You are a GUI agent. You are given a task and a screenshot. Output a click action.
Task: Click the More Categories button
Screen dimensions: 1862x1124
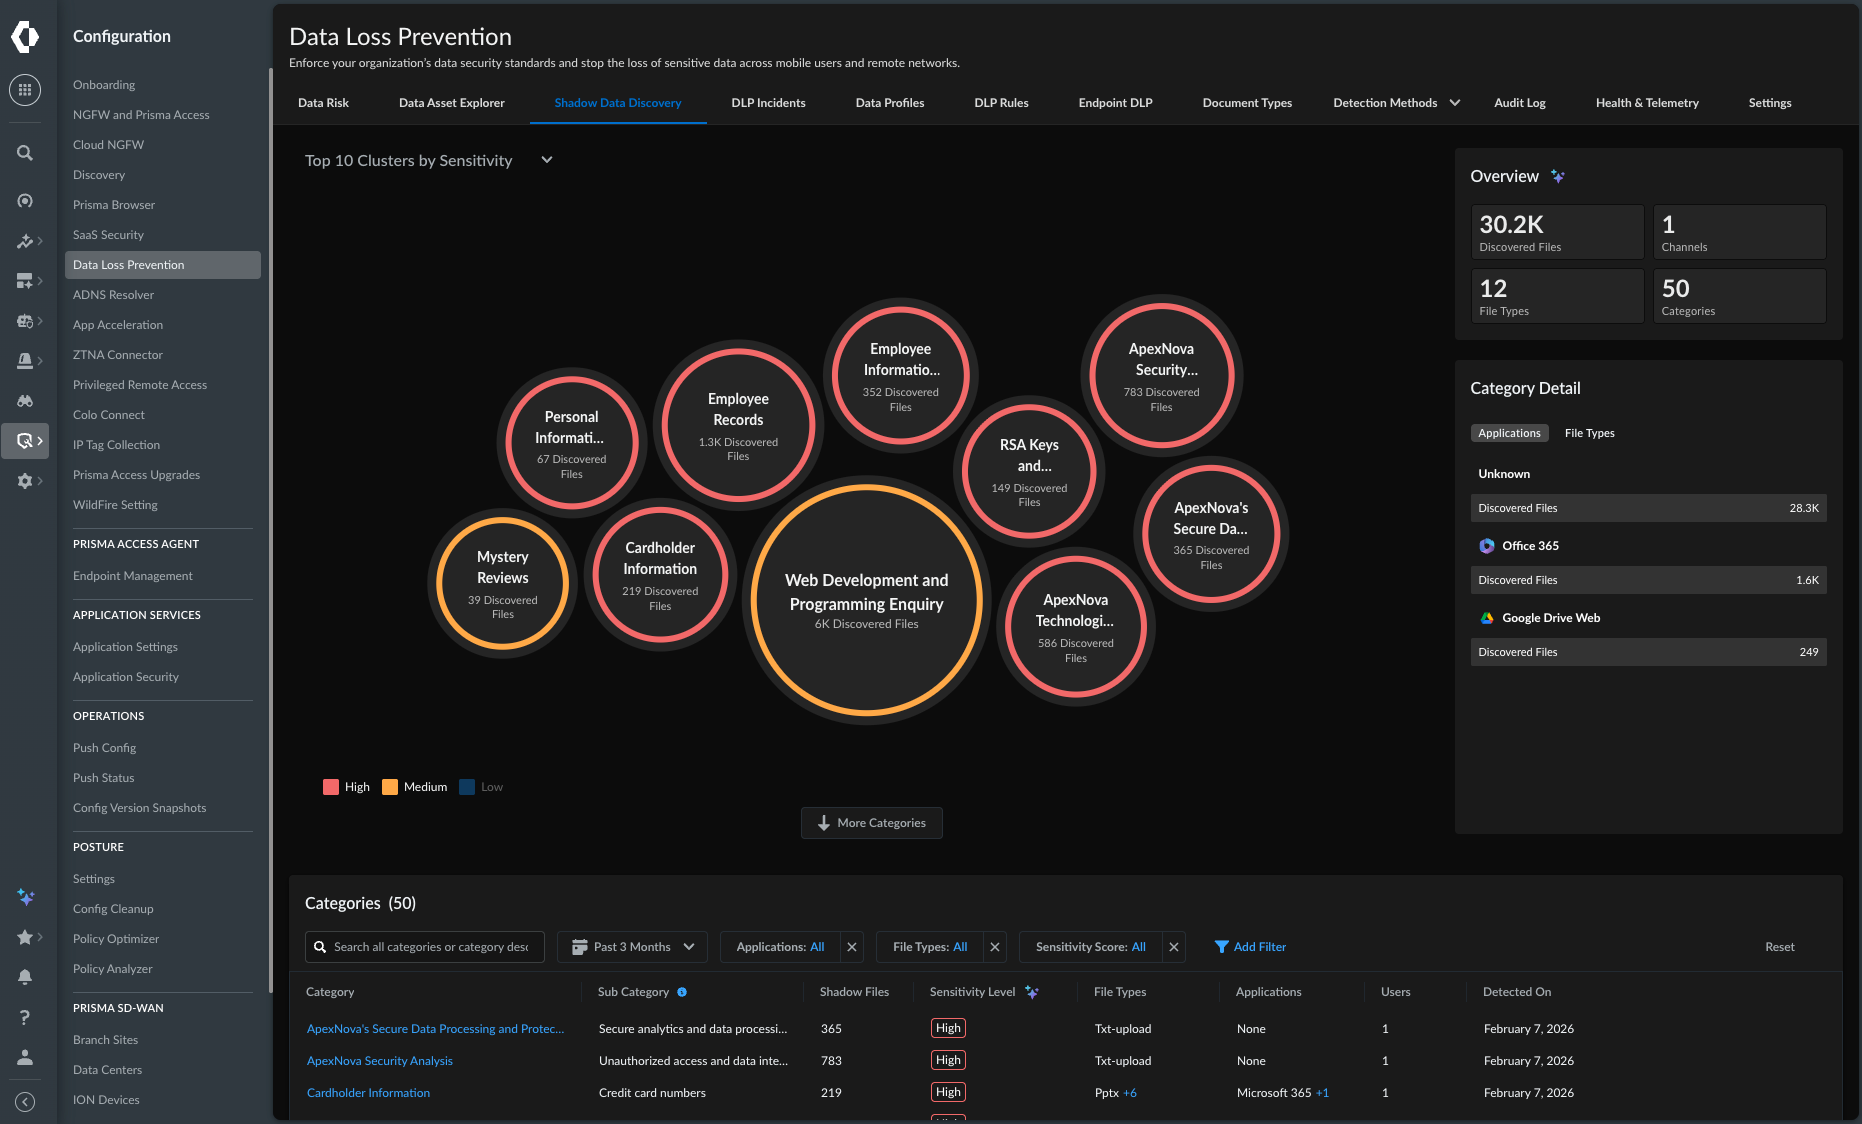coord(872,823)
